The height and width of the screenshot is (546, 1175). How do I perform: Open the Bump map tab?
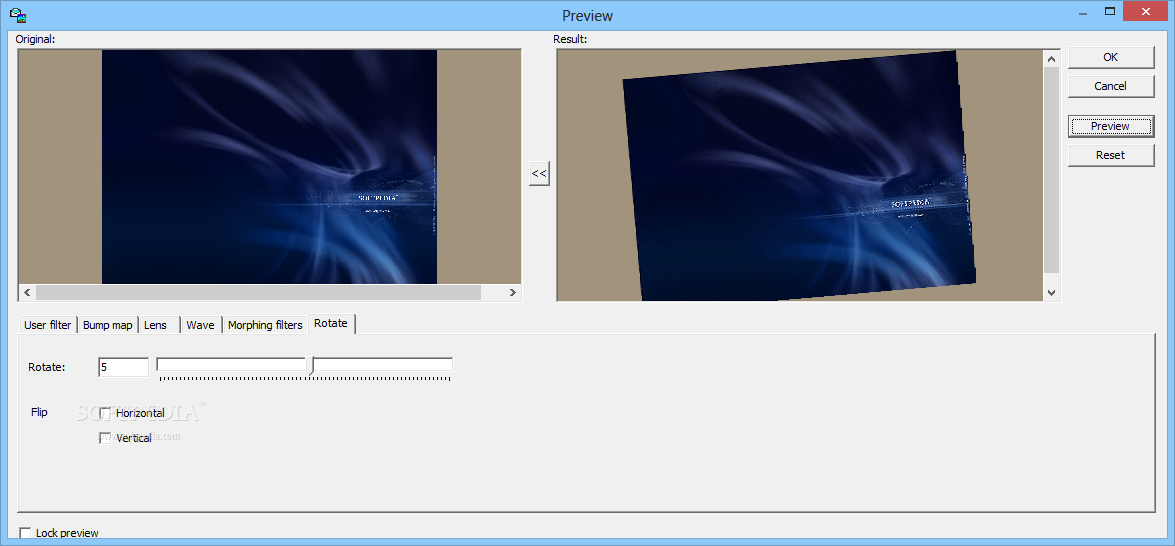[x=107, y=325]
